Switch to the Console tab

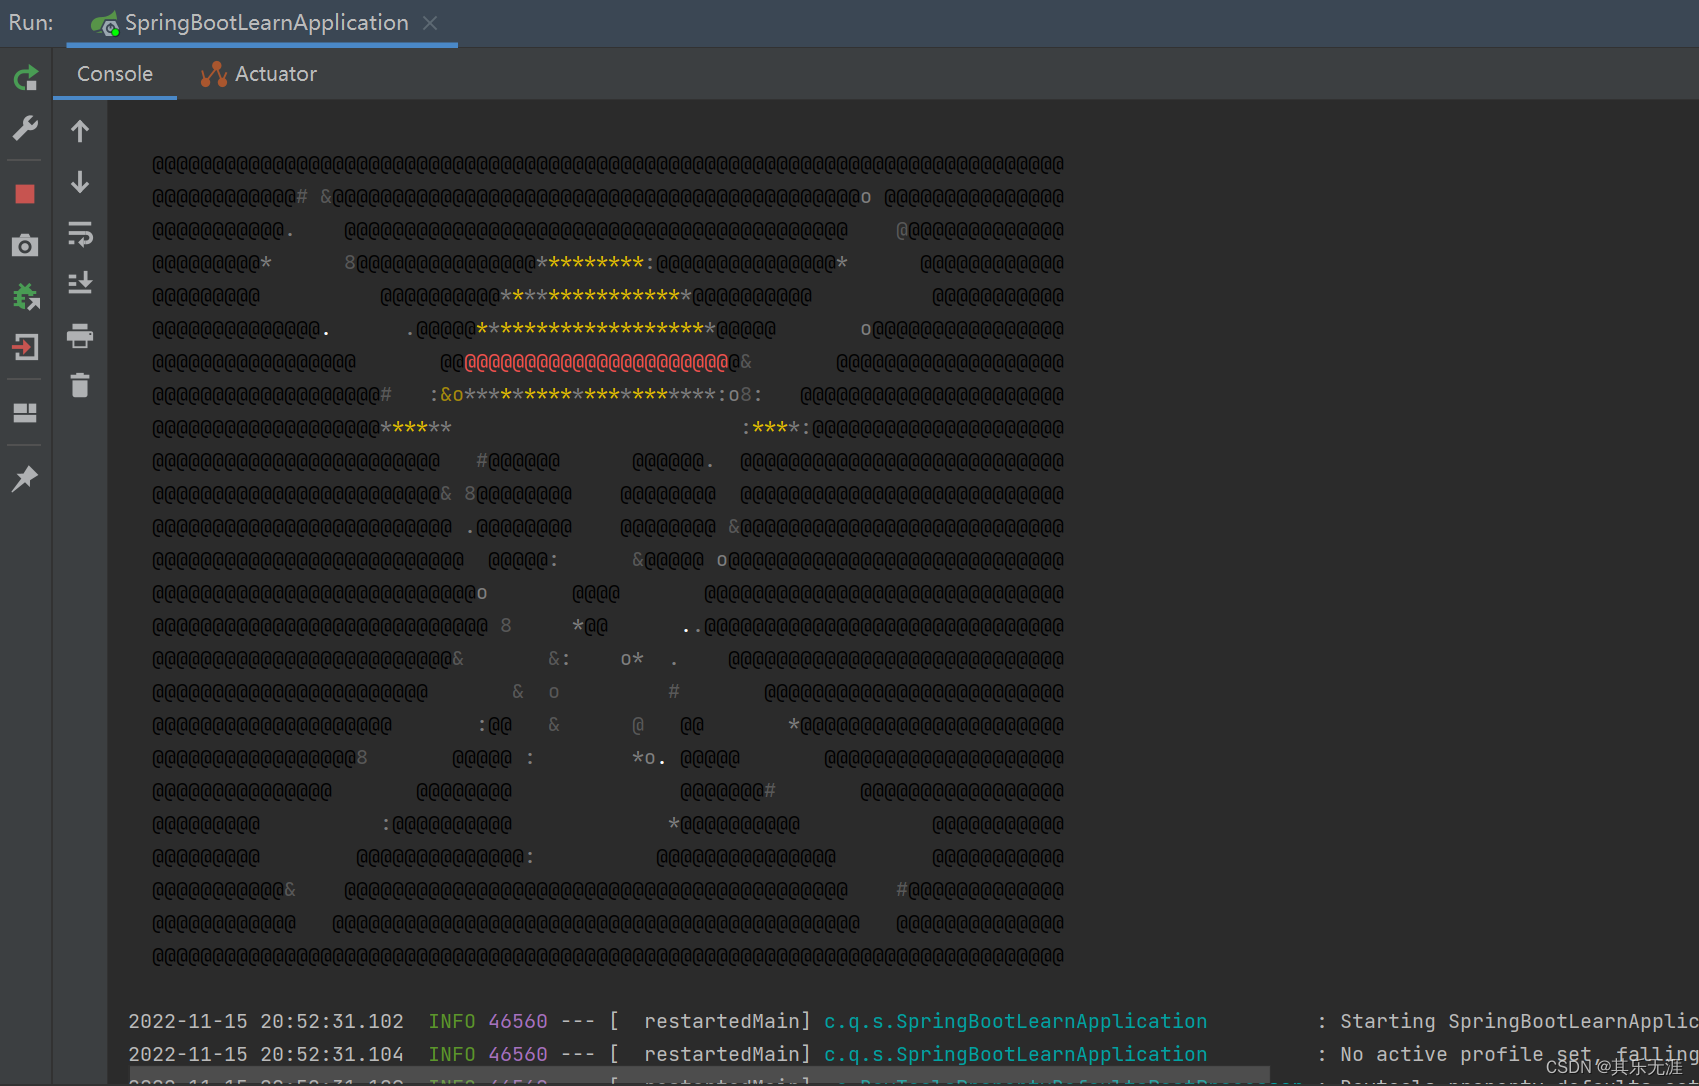tap(115, 74)
